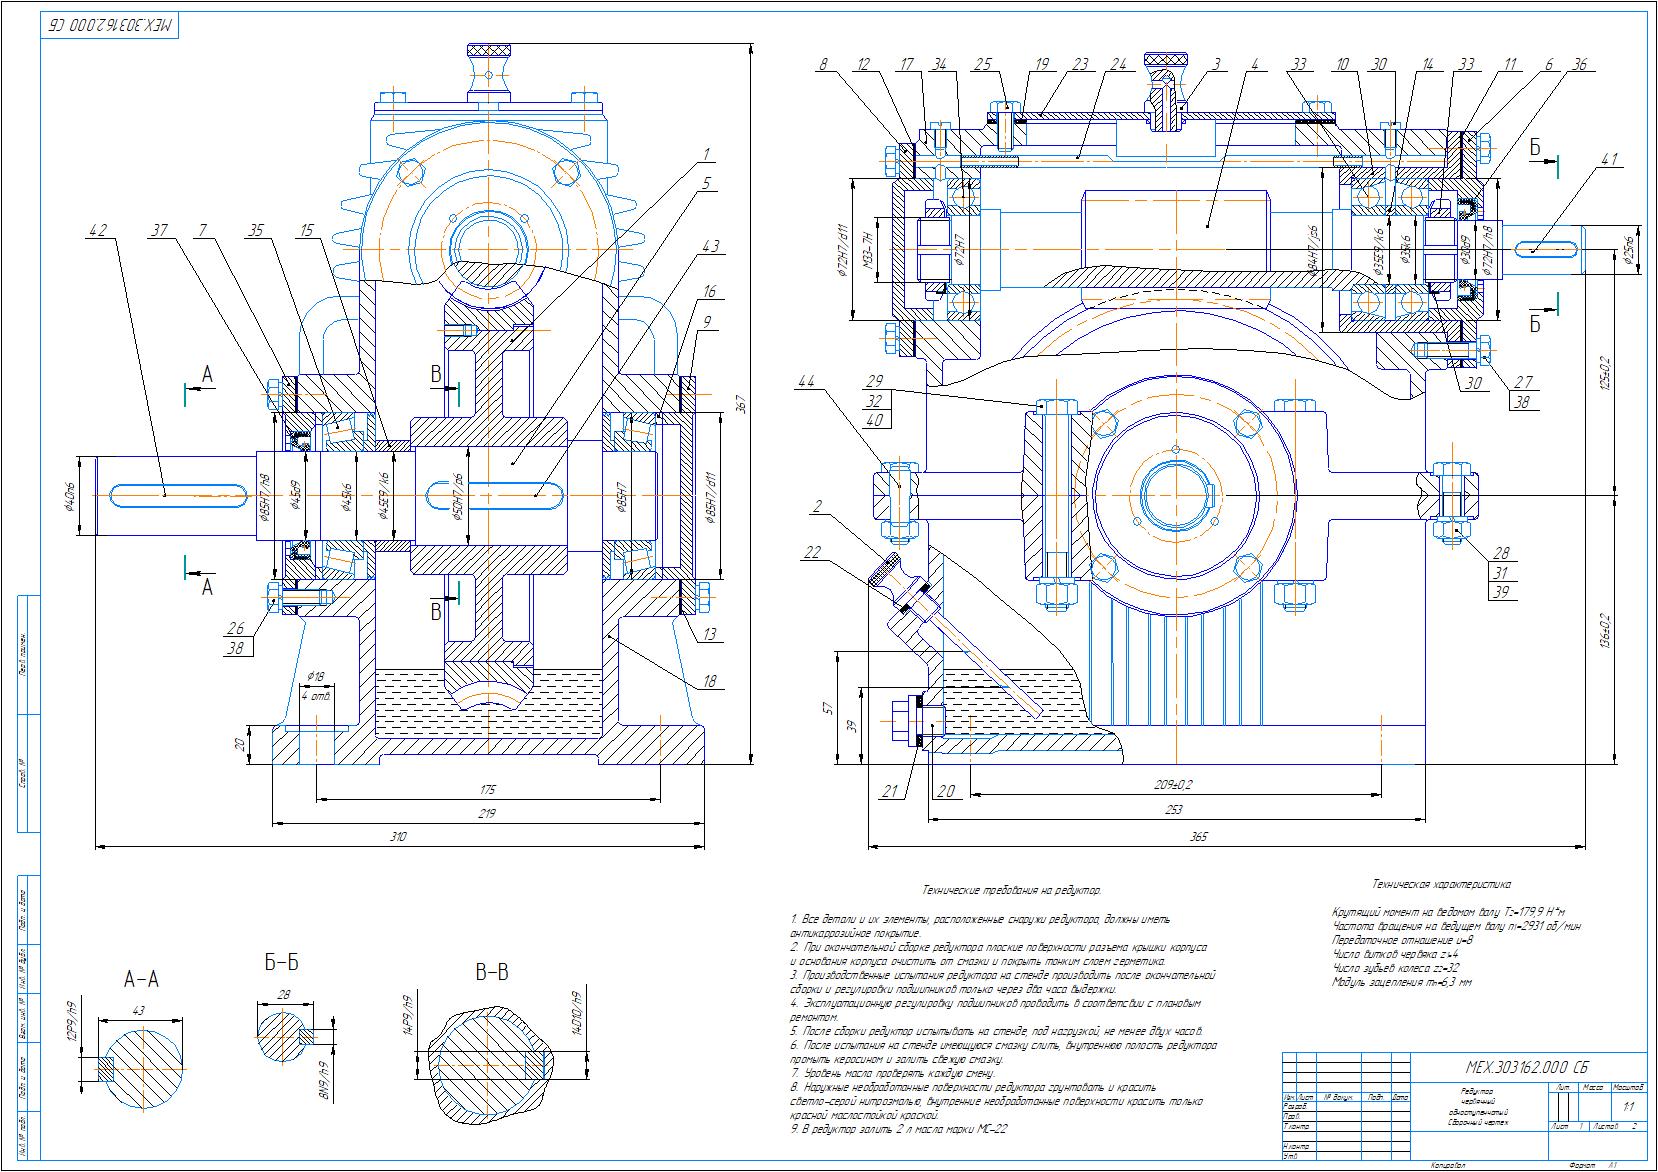The image size is (1658, 1172).
Task: Select part callout number 42
Action: point(97,230)
